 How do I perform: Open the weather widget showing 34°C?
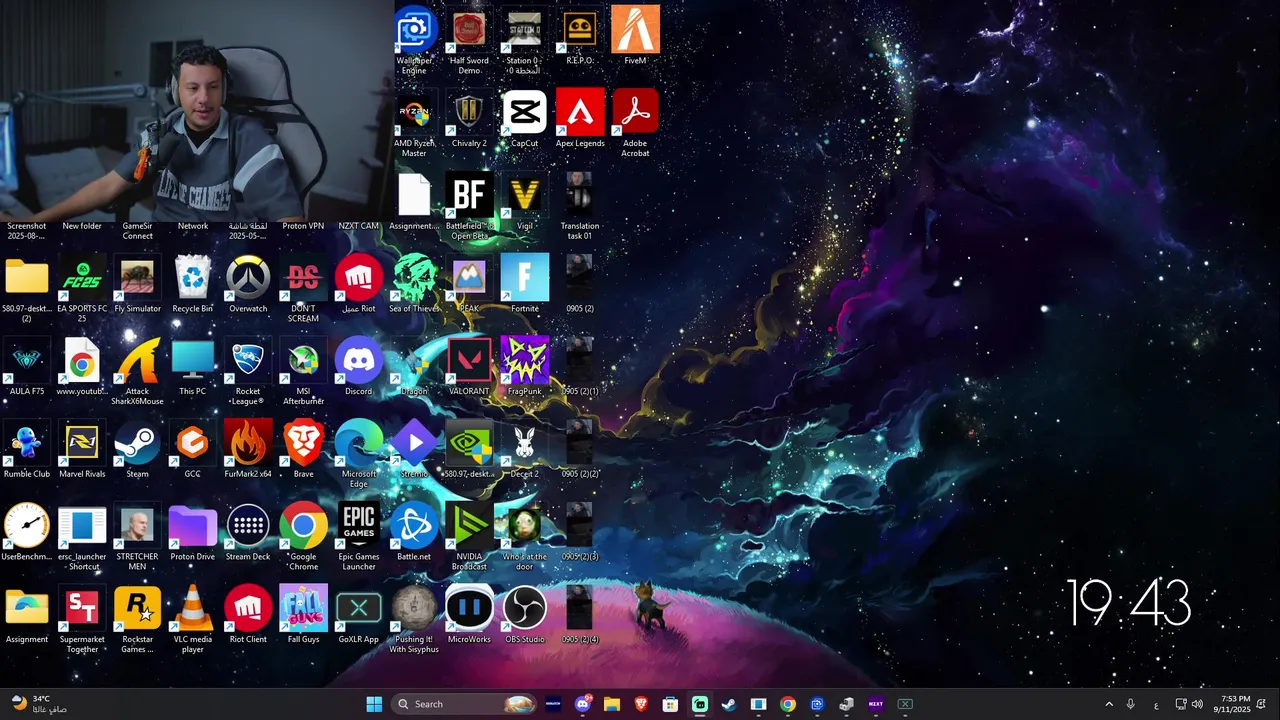coord(38,704)
